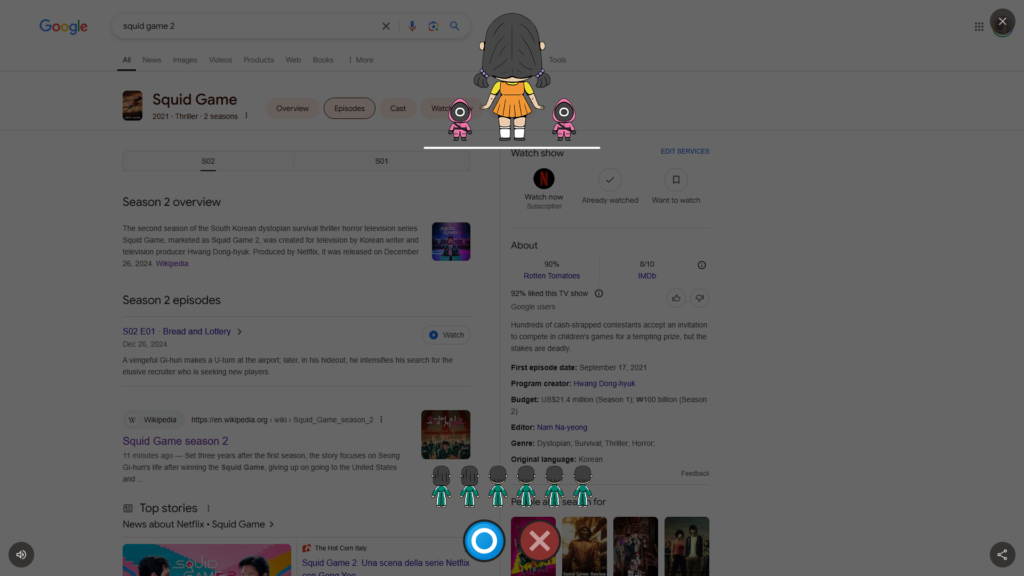1024x576 pixels.
Task: Click the blue circle game button
Action: point(484,541)
